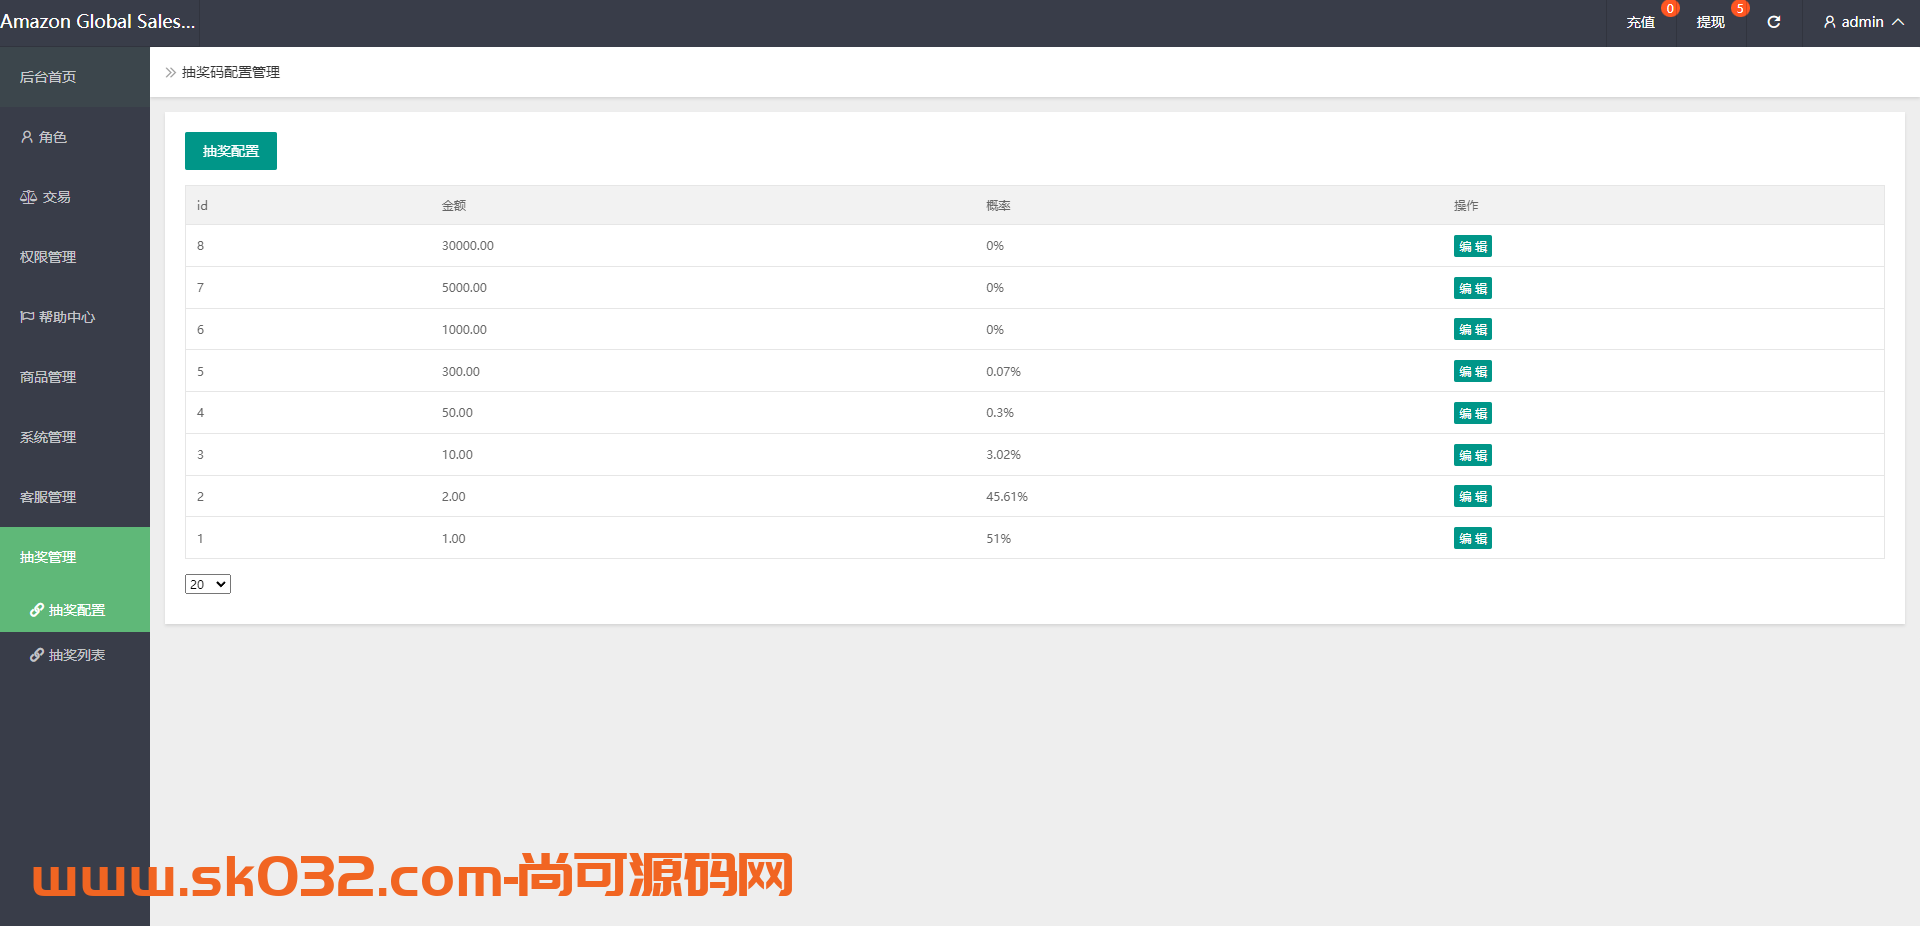Open 抽奖列表 submenu item
This screenshot has height=926, width=1920.
[75, 655]
